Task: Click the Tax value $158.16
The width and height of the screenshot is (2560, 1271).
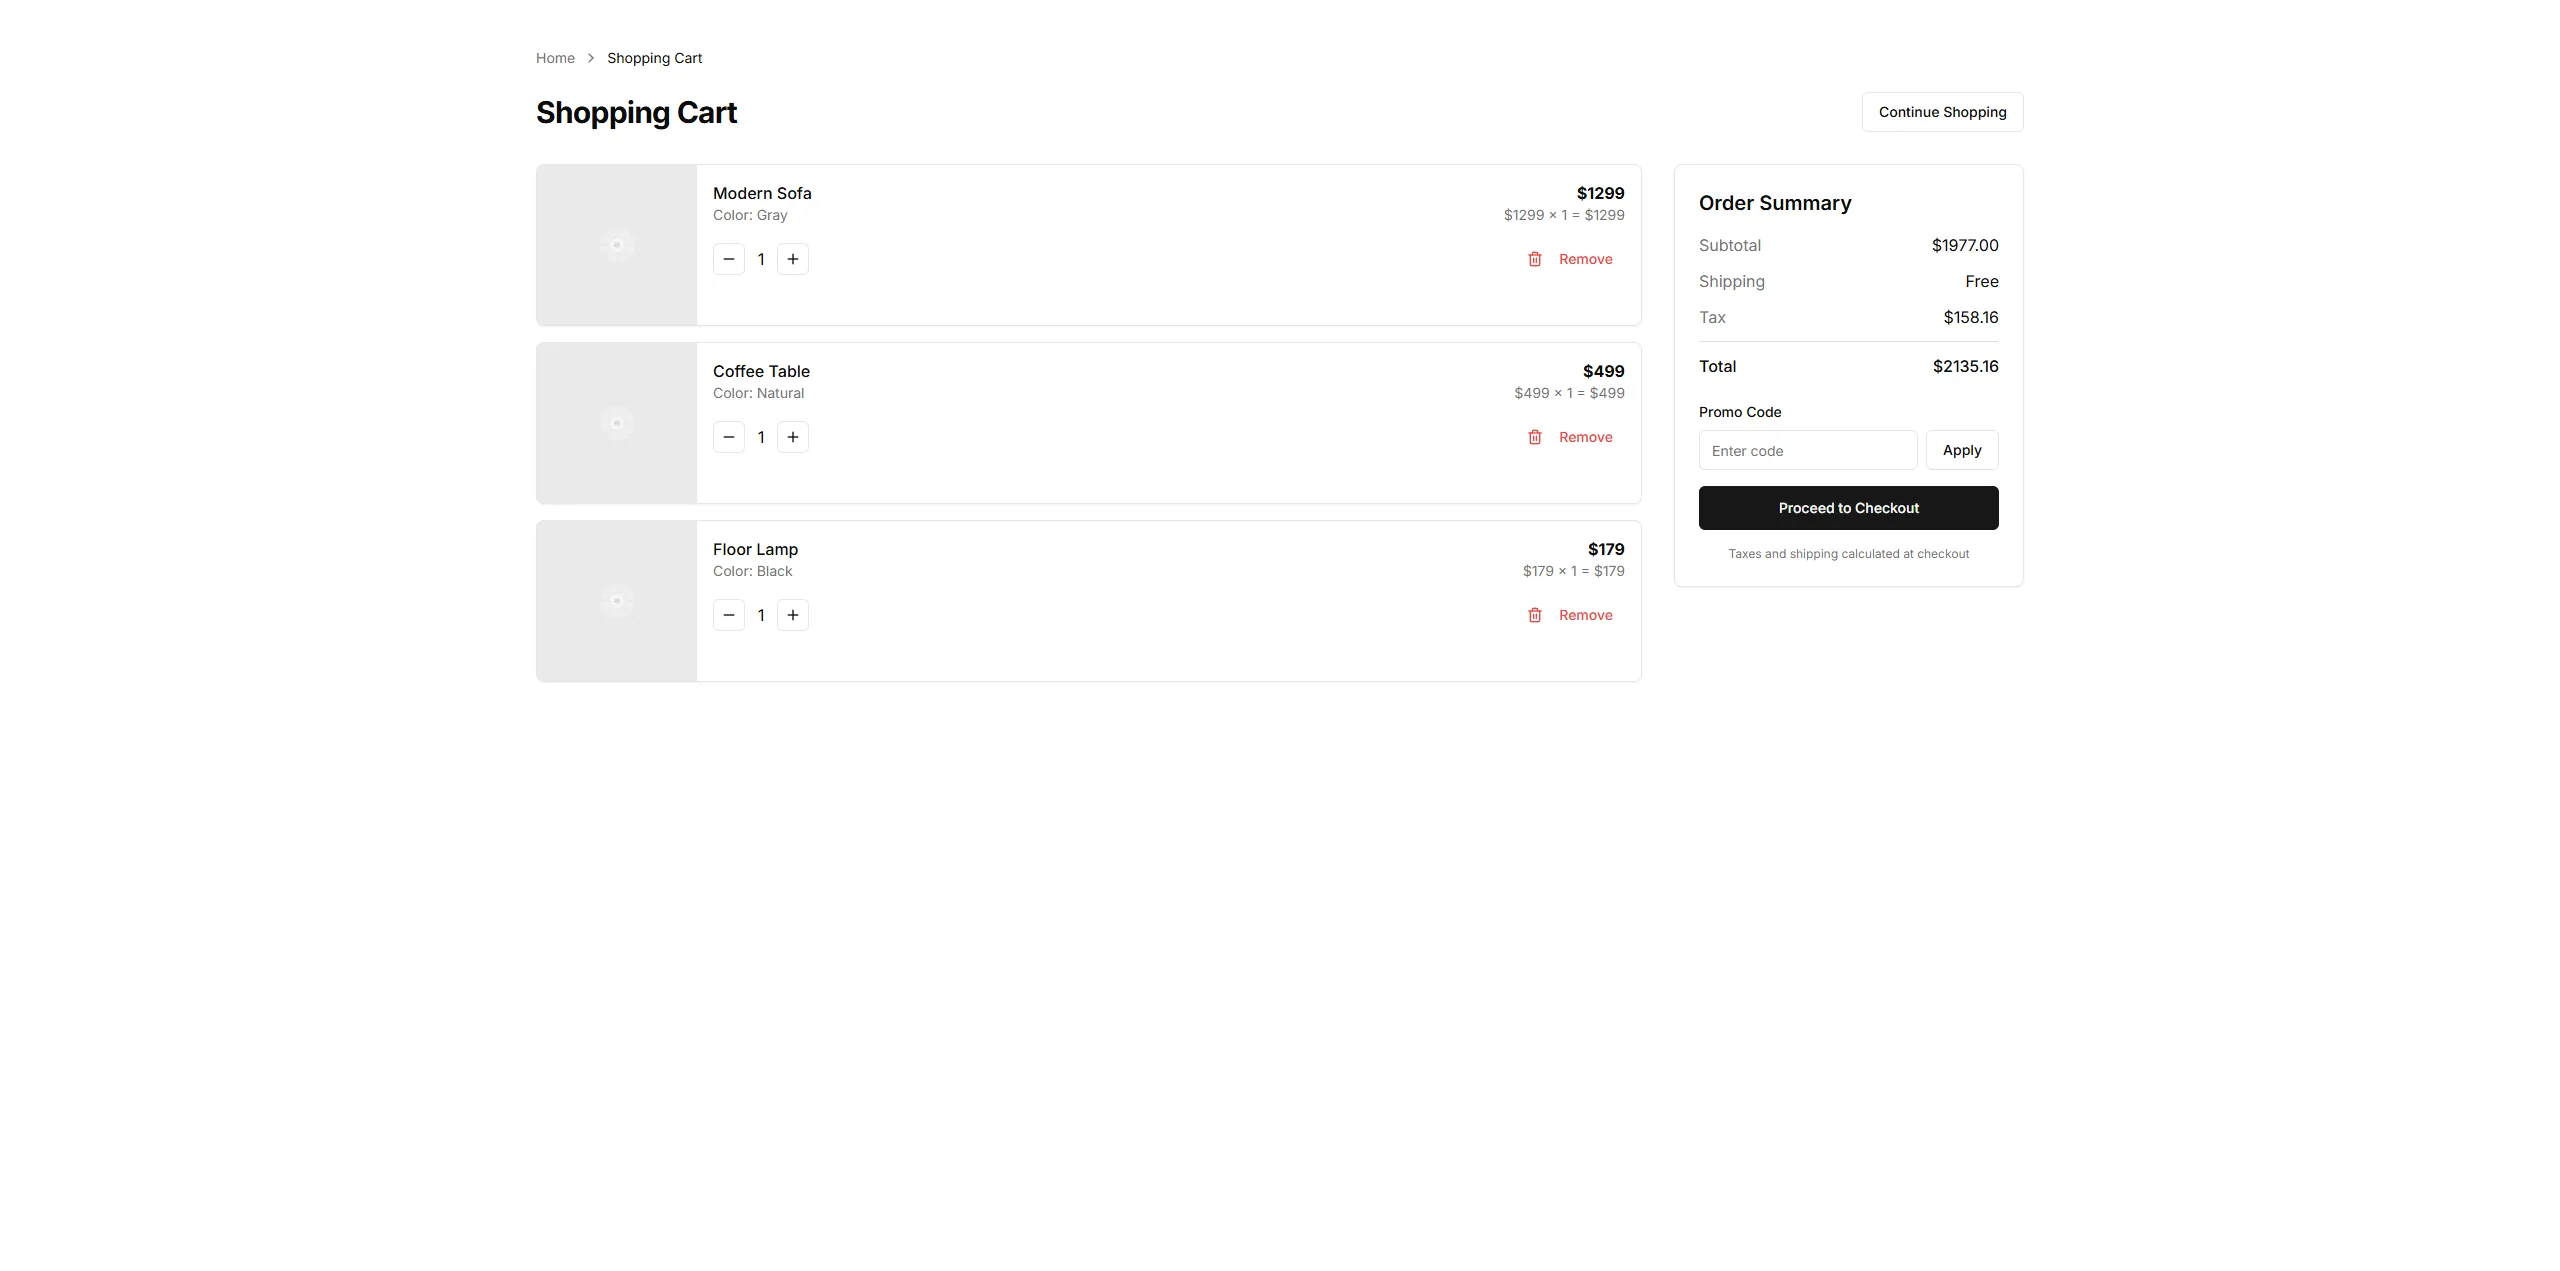Action: (x=1970, y=317)
